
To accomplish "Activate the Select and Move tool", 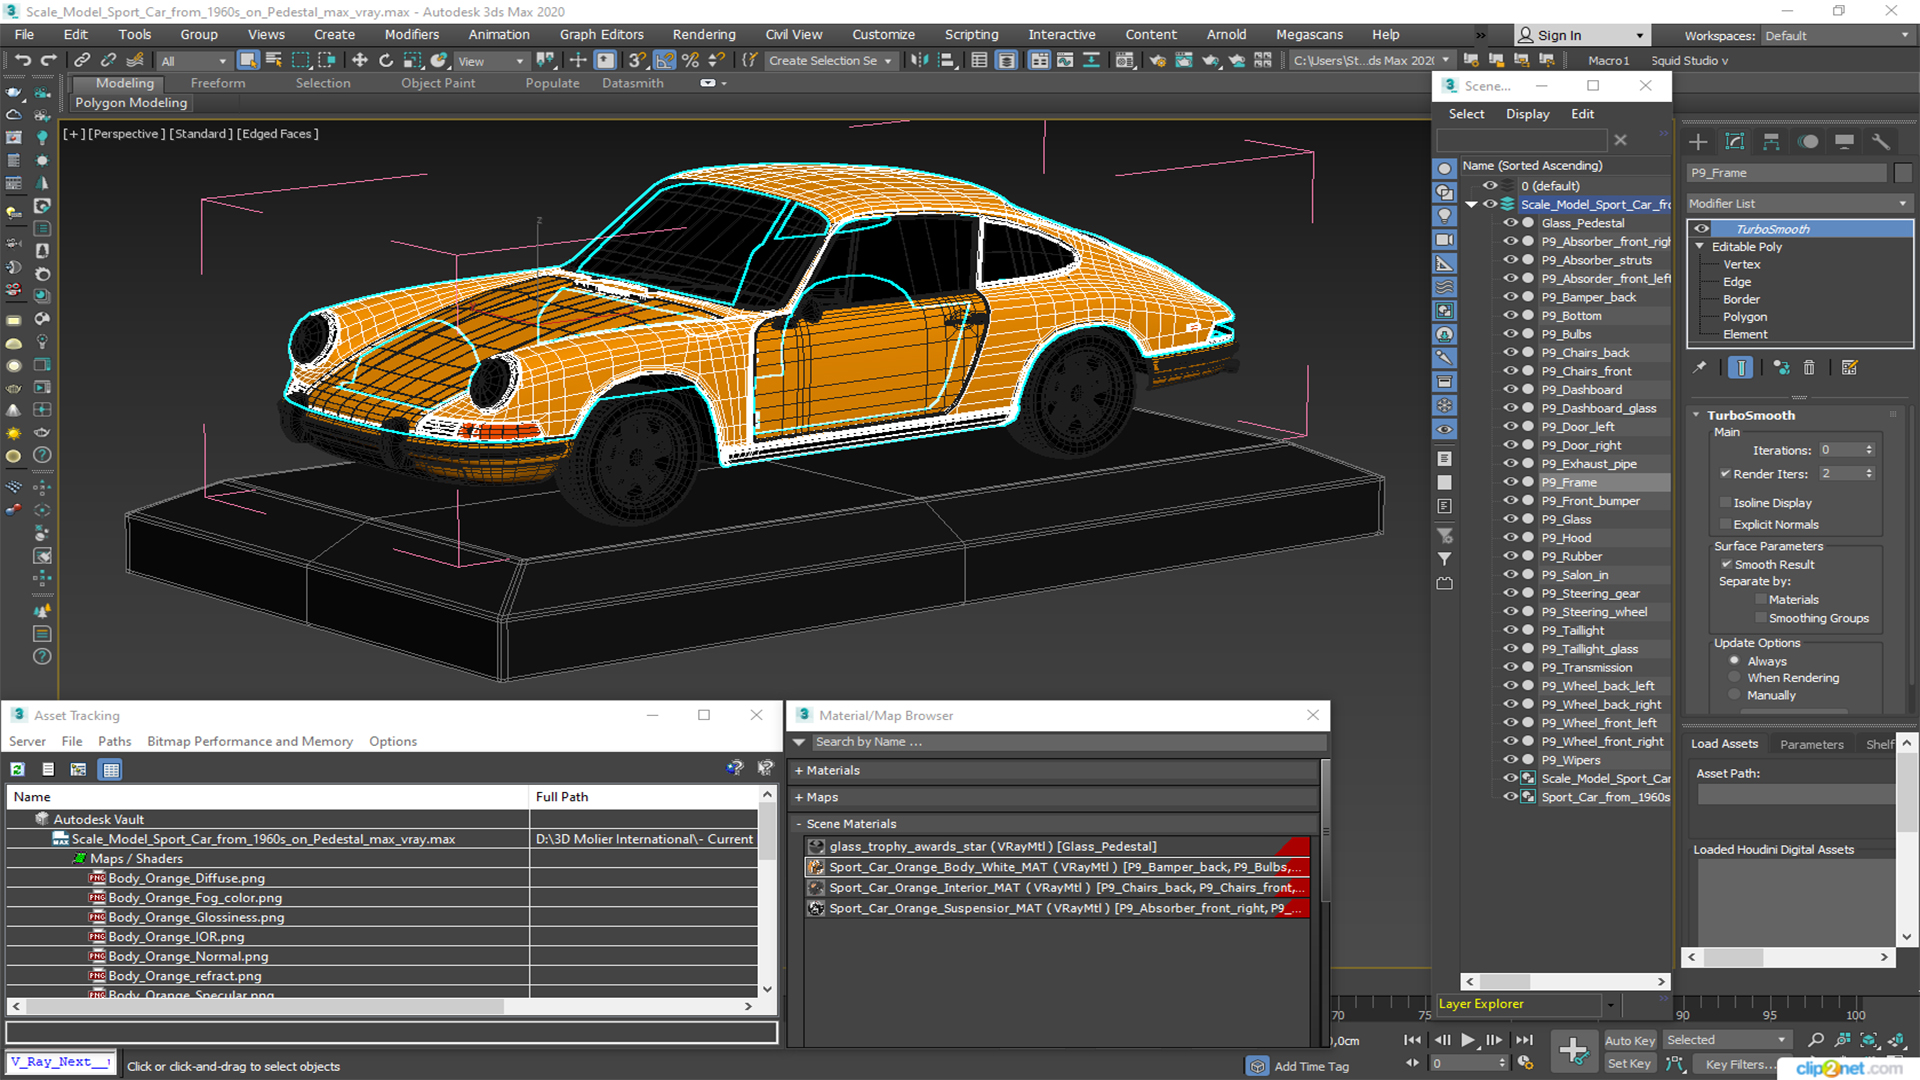I will [360, 61].
